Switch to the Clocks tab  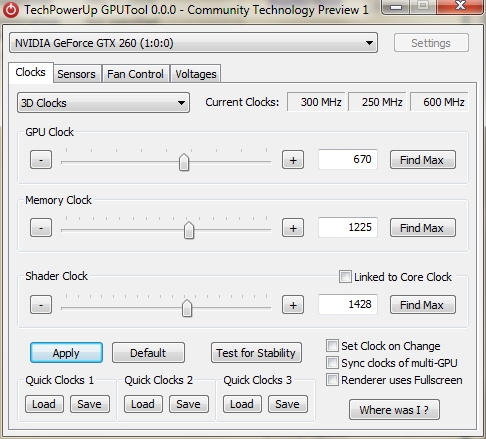[x=31, y=72]
